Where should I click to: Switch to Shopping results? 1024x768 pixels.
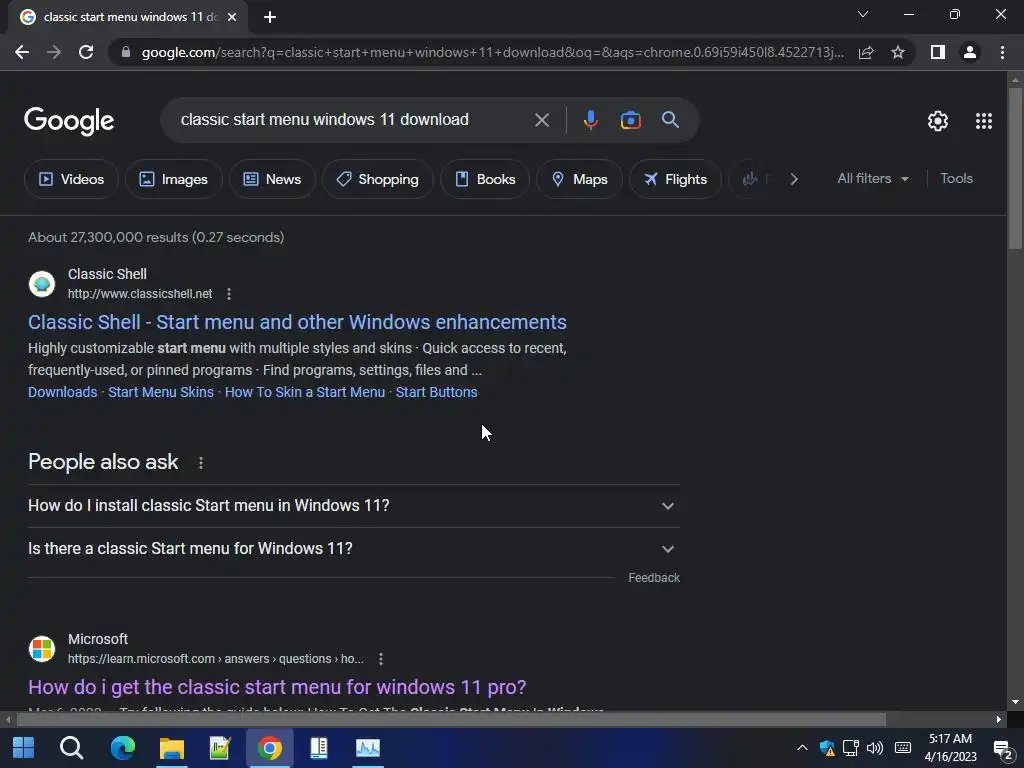pos(377,179)
